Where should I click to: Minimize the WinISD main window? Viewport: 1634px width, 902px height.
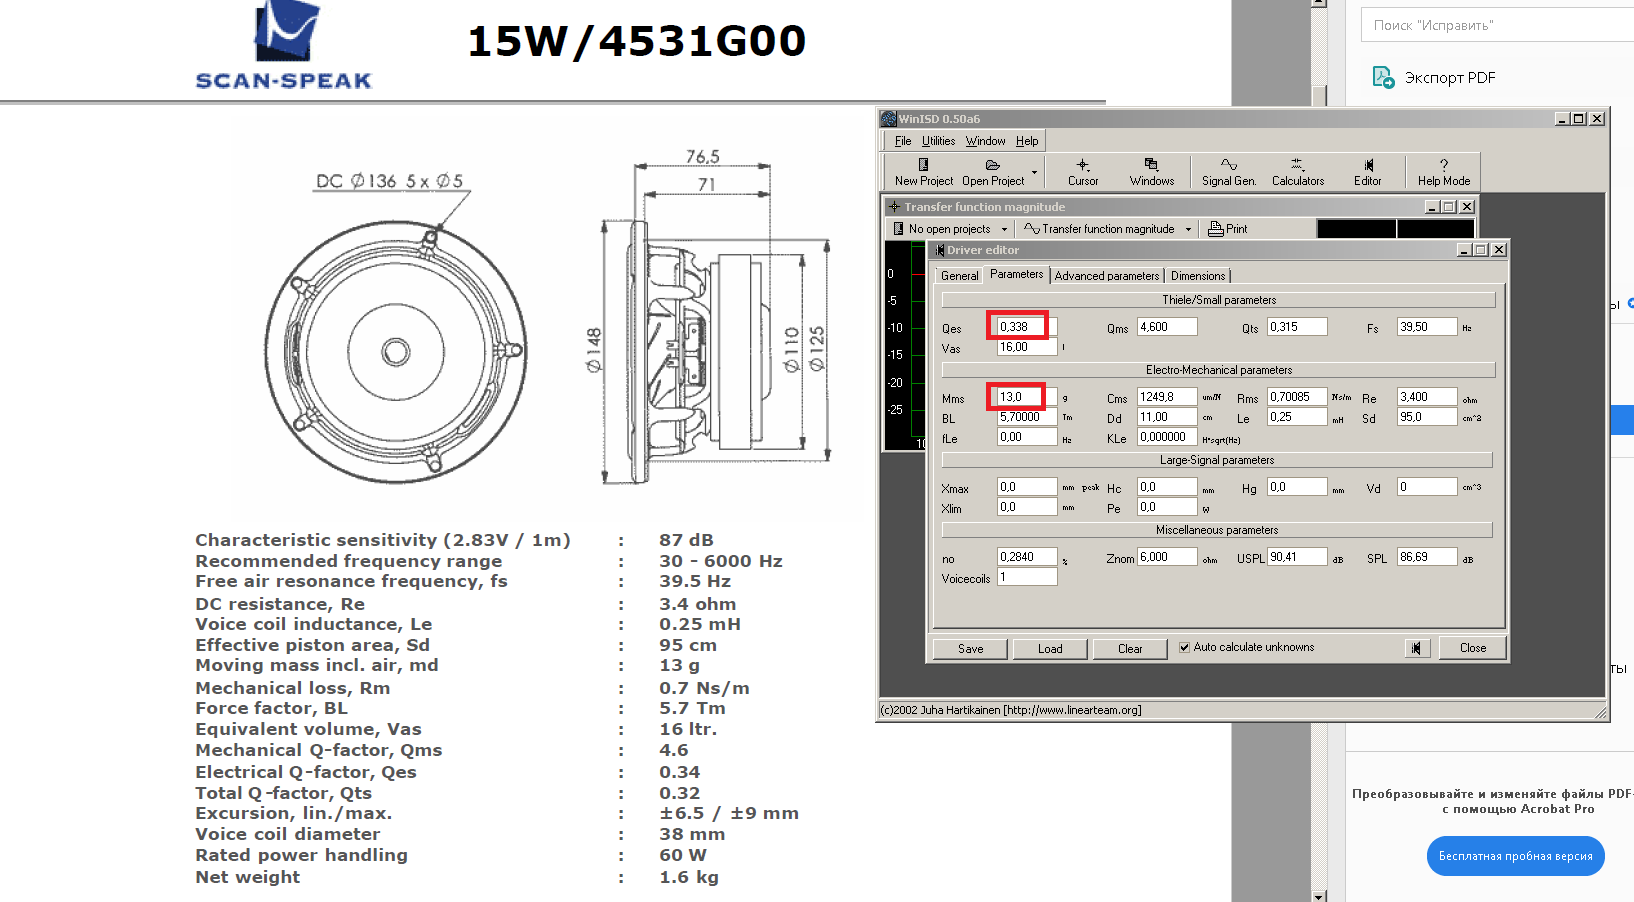[x=1562, y=119]
